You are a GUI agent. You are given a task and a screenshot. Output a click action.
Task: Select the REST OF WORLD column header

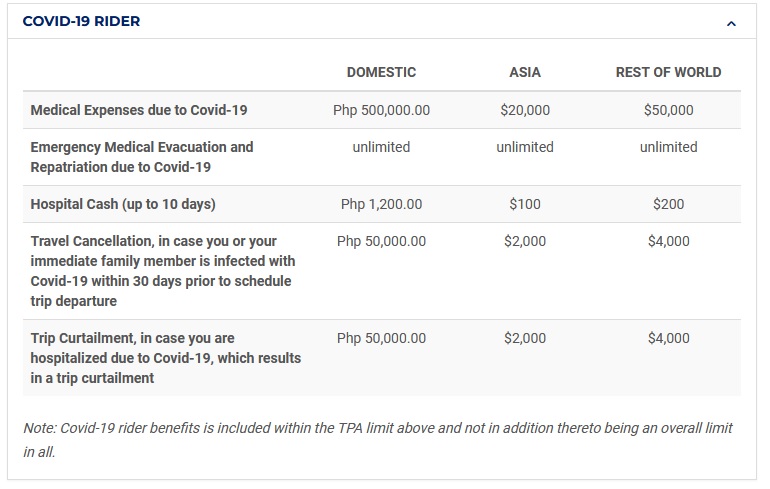point(668,72)
